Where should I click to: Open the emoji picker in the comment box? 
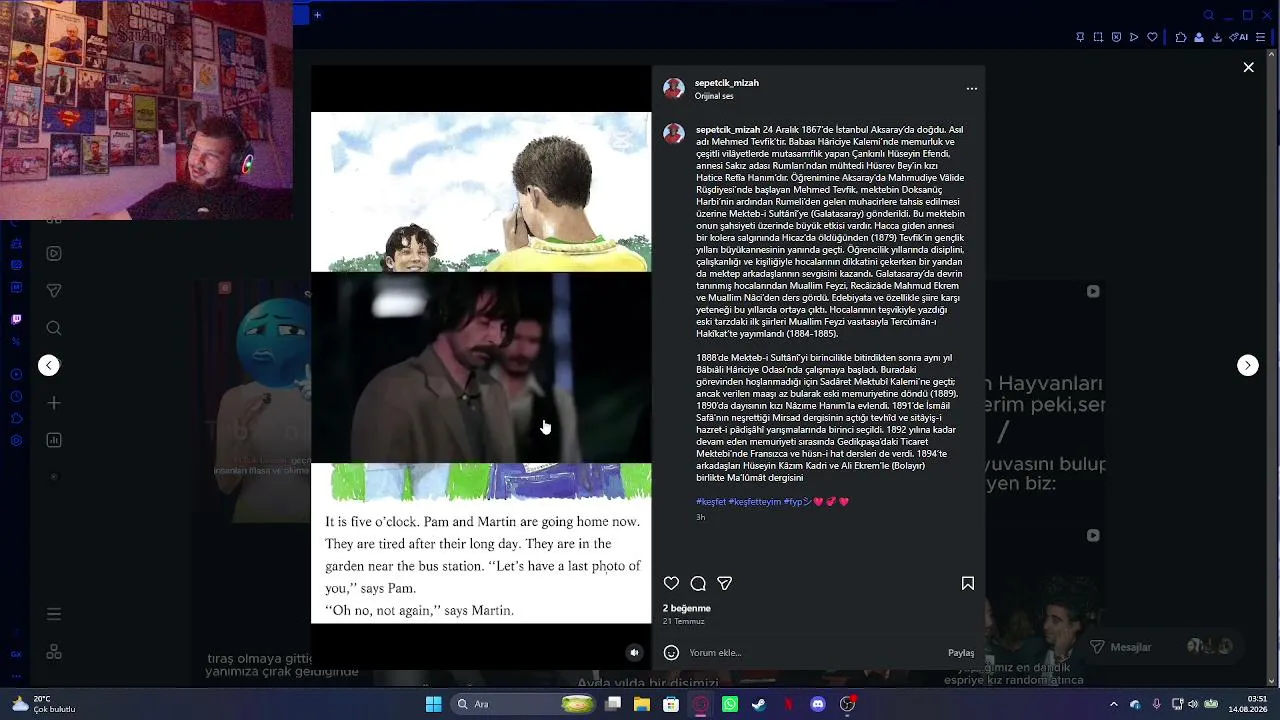point(671,653)
